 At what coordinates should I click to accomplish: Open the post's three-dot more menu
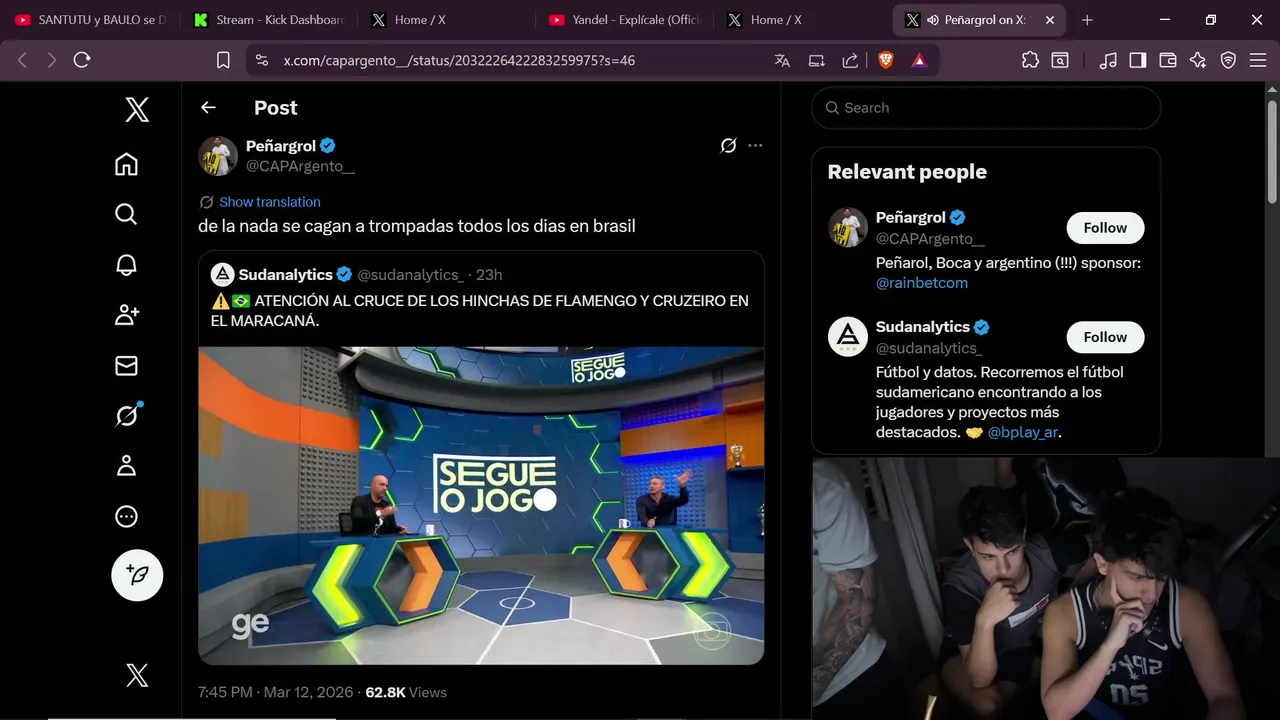point(755,146)
